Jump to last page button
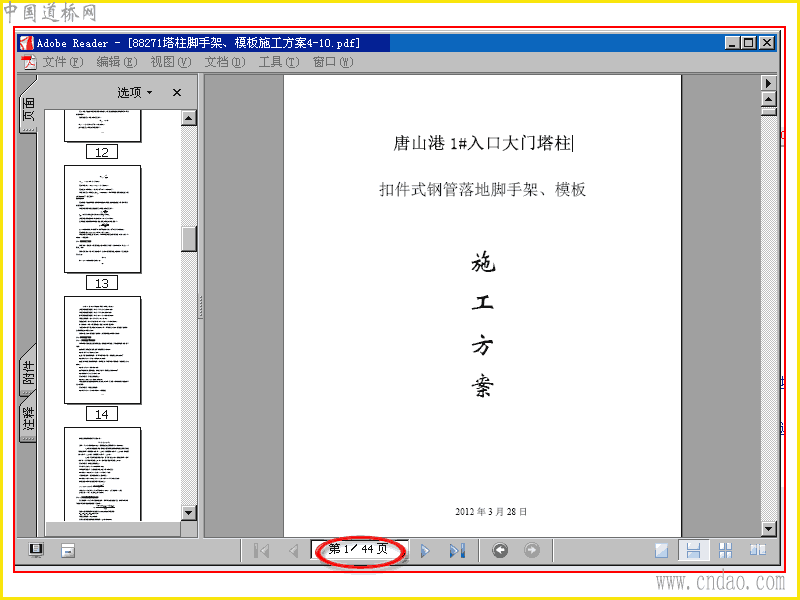Image resolution: width=800 pixels, height=600 pixels. coord(457,551)
